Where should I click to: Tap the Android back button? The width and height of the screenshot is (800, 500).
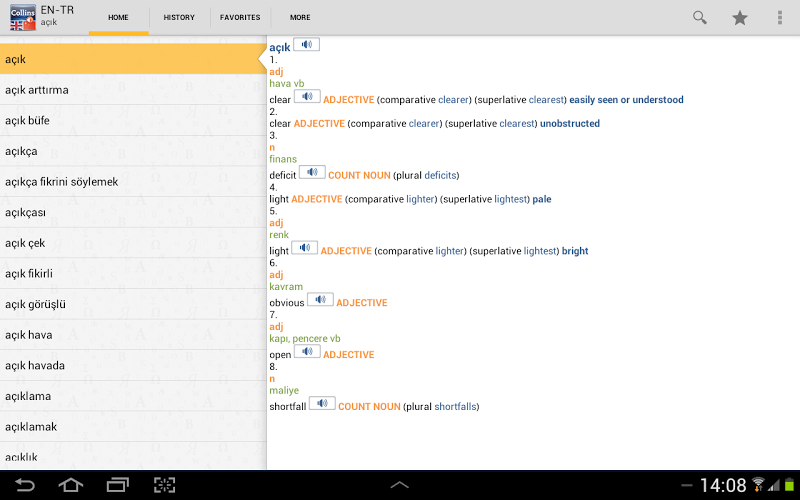click(x=24, y=485)
